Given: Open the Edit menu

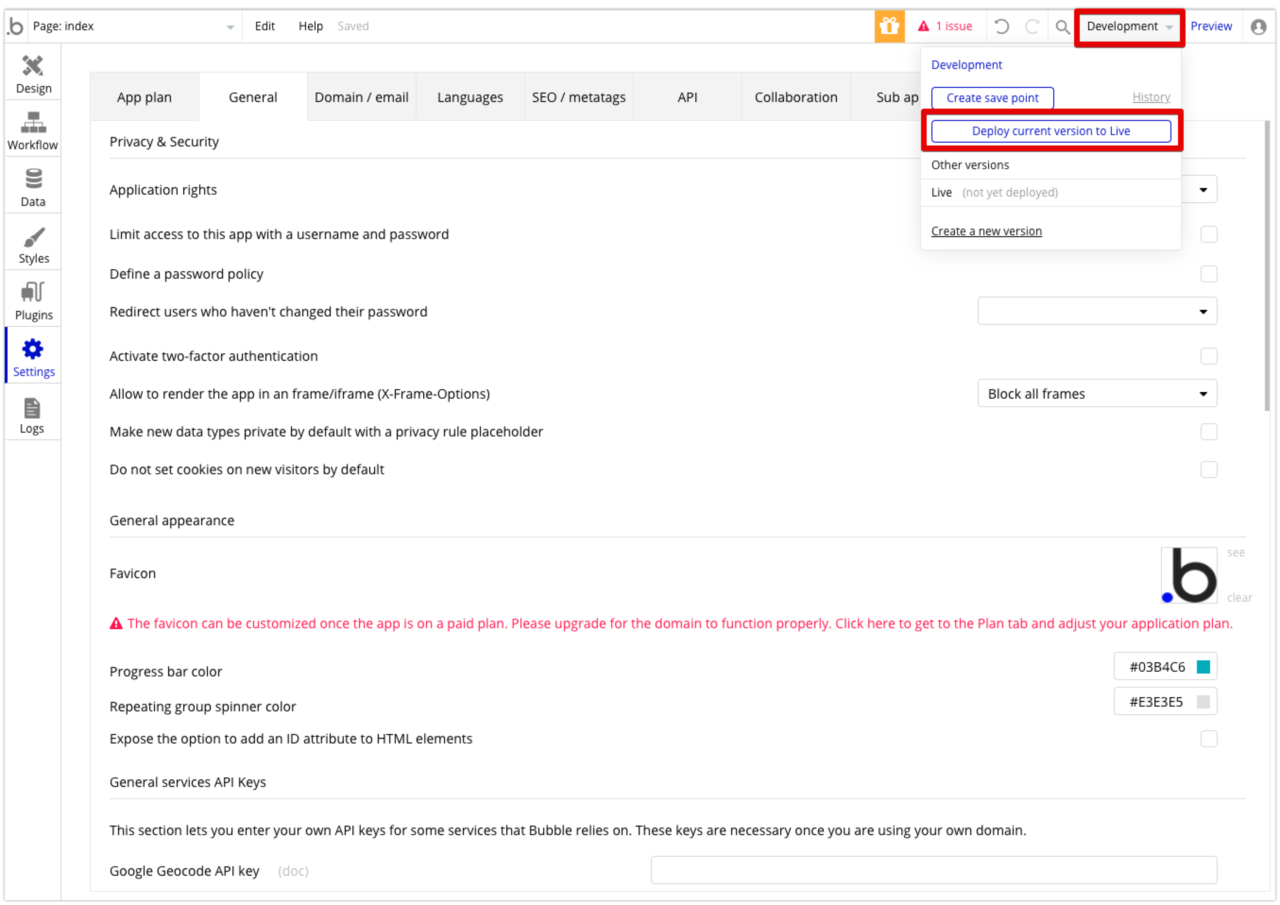Looking at the screenshot, I should click(265, 27).
